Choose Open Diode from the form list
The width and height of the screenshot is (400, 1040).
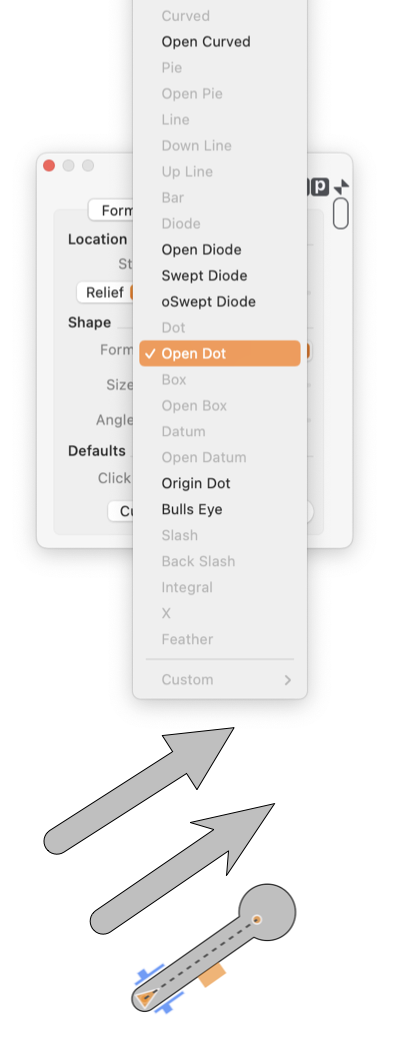[201, 250]
